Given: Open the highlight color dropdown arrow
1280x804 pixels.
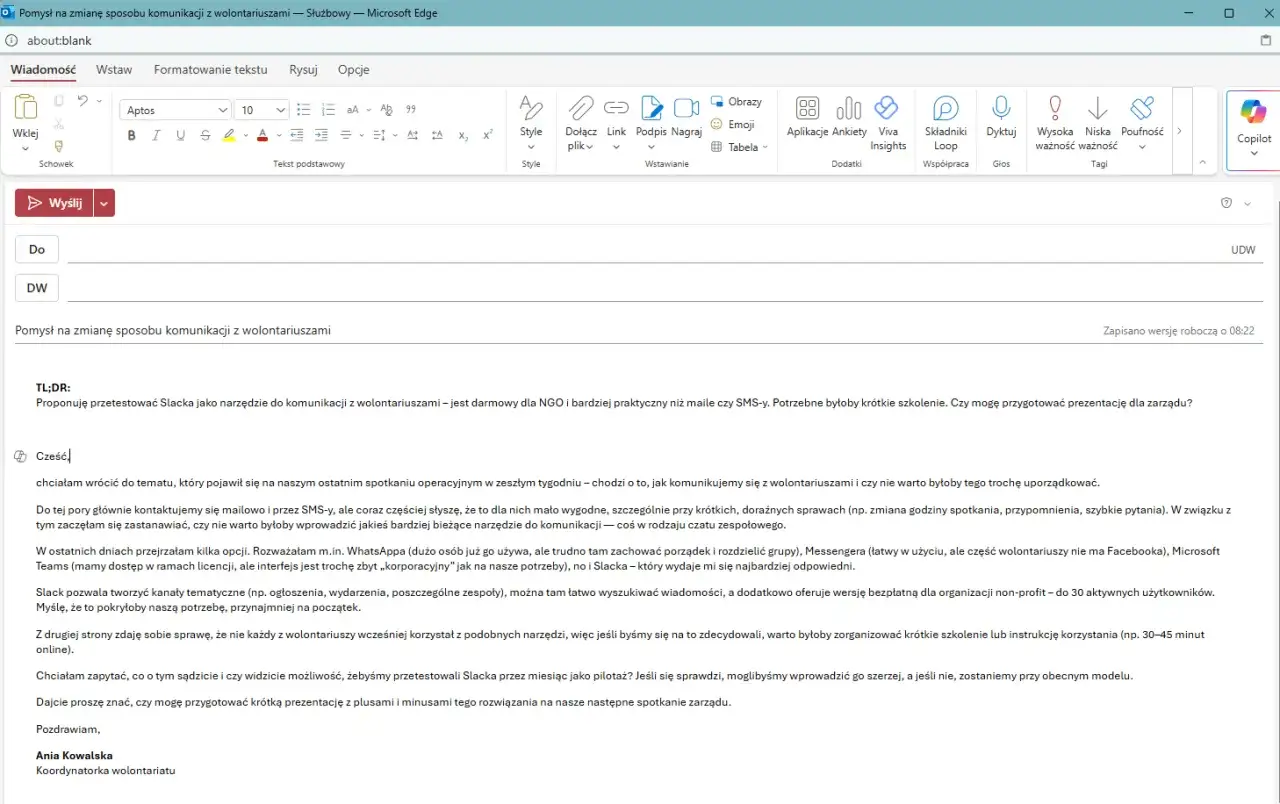Looking at the screenshot, I should (244, 135).
